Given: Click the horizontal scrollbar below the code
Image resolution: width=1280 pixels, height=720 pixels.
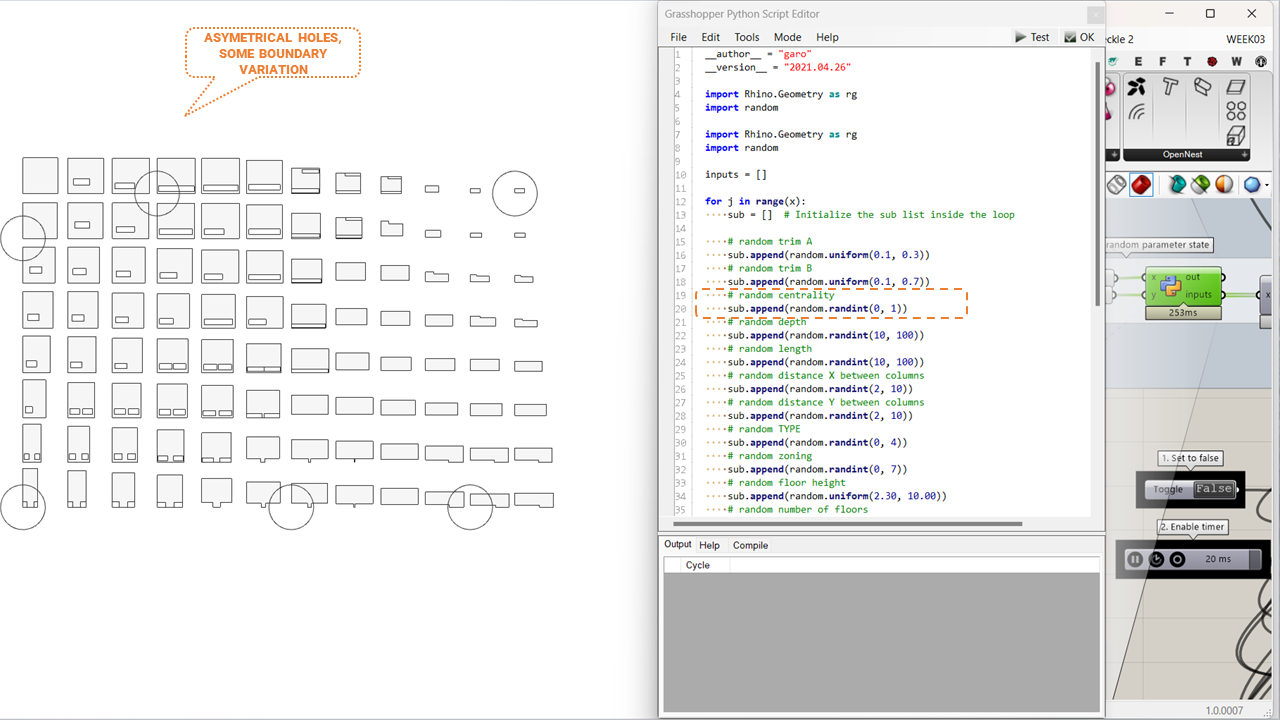Looking at the screenshot, I should (850, 523).
